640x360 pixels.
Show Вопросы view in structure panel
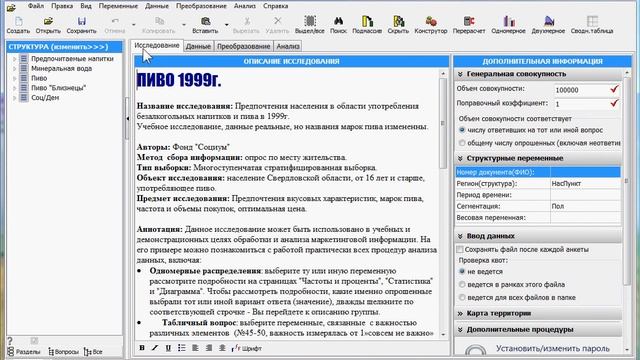click(x=63, y=351)
